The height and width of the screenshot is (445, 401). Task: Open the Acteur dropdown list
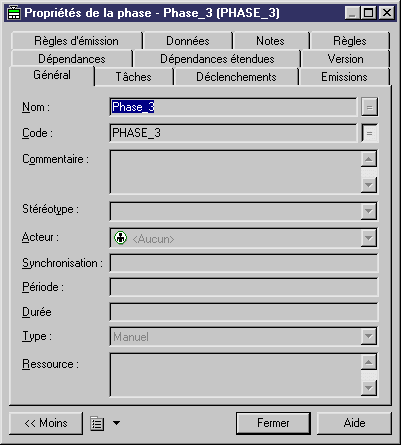click(369, 238)
